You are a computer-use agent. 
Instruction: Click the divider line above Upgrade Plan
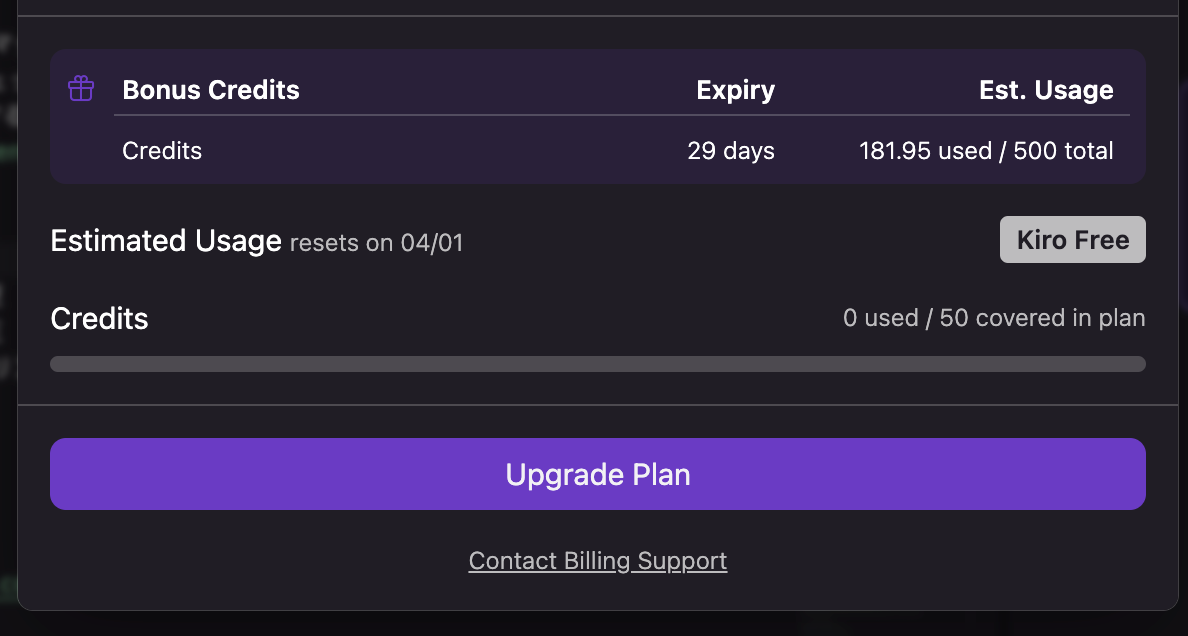coord(598,405)
